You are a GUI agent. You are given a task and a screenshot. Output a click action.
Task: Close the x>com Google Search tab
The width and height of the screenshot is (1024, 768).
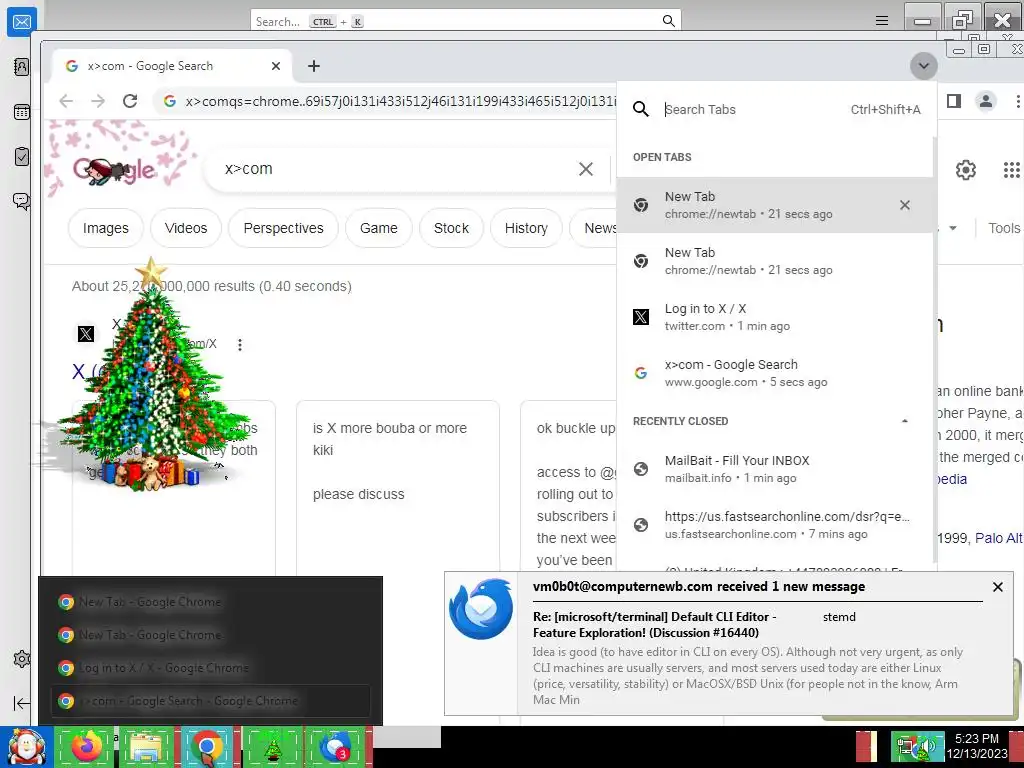[276, 66]
